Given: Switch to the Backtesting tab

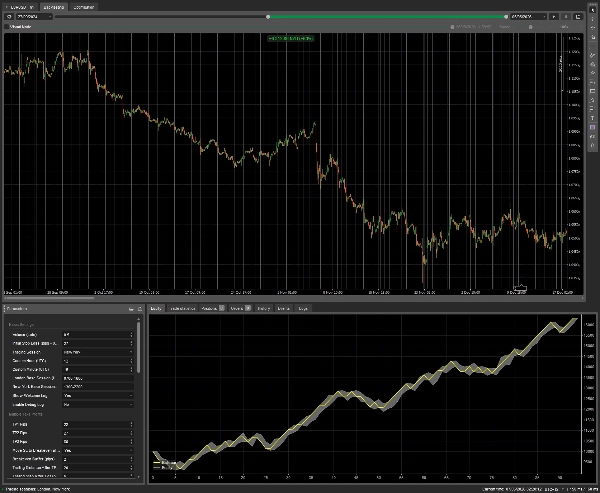Looking at the screenshot, I should [54, 7].
